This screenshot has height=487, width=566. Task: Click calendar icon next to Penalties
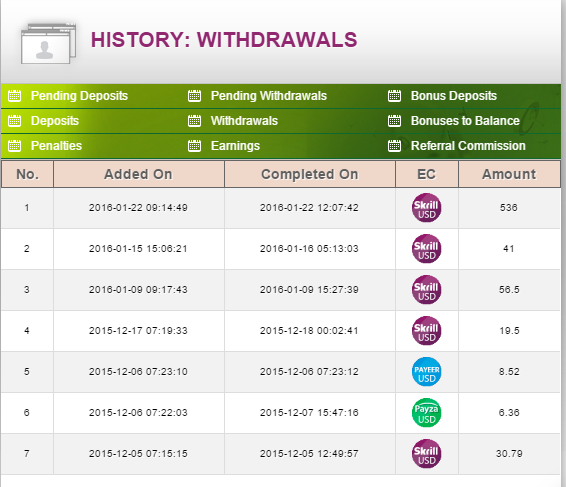tap(14, 146)
